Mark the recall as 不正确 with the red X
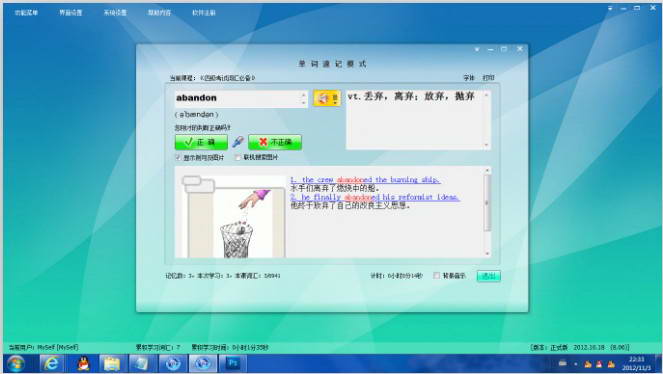663x374 pixels. coord(275,142)
